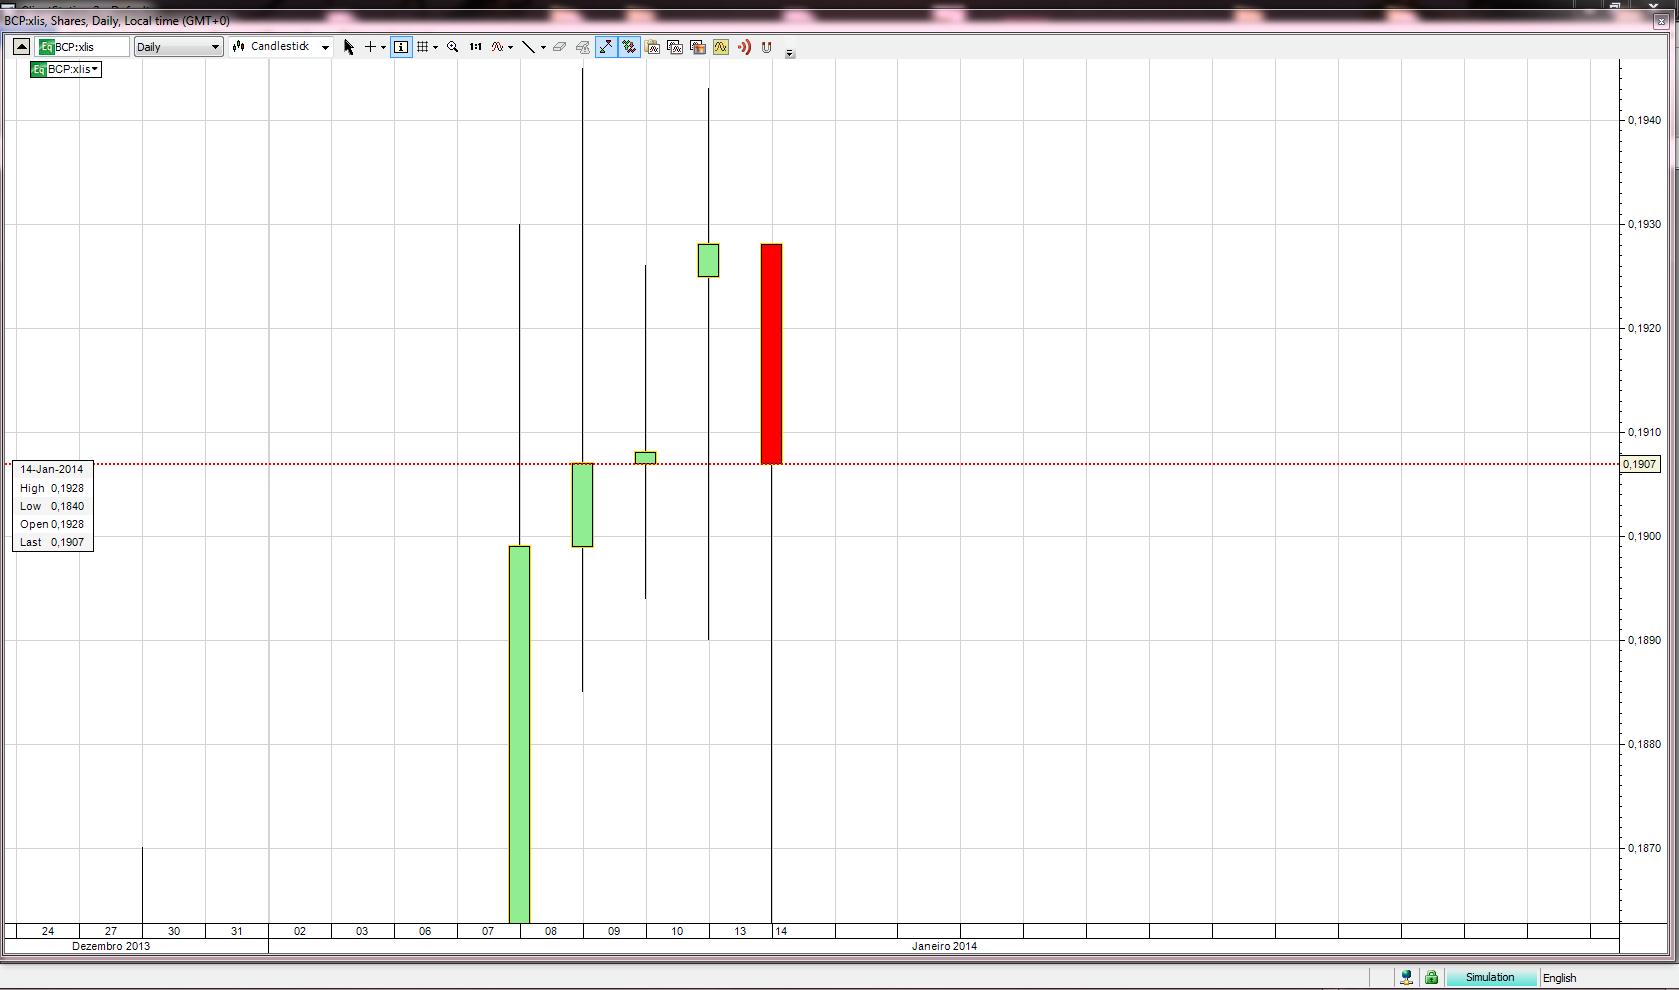Viewport: 1679px width, 990px height.
Task: Close the chart window with X button
Action: point(1661,21)
